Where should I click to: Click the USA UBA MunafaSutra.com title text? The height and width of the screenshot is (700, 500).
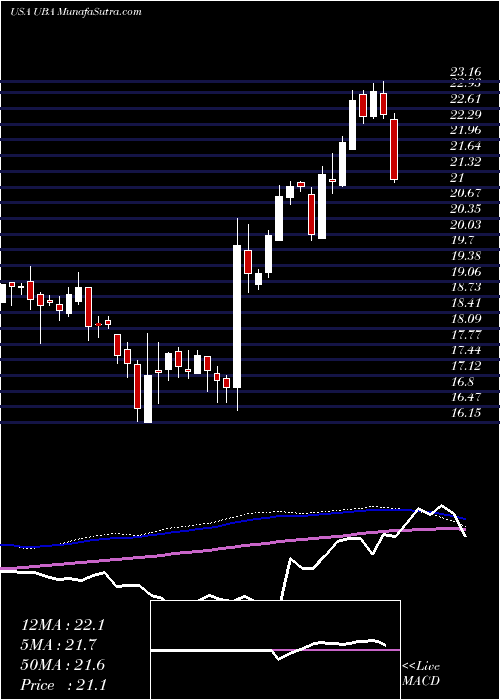click(x=75, y=12)
